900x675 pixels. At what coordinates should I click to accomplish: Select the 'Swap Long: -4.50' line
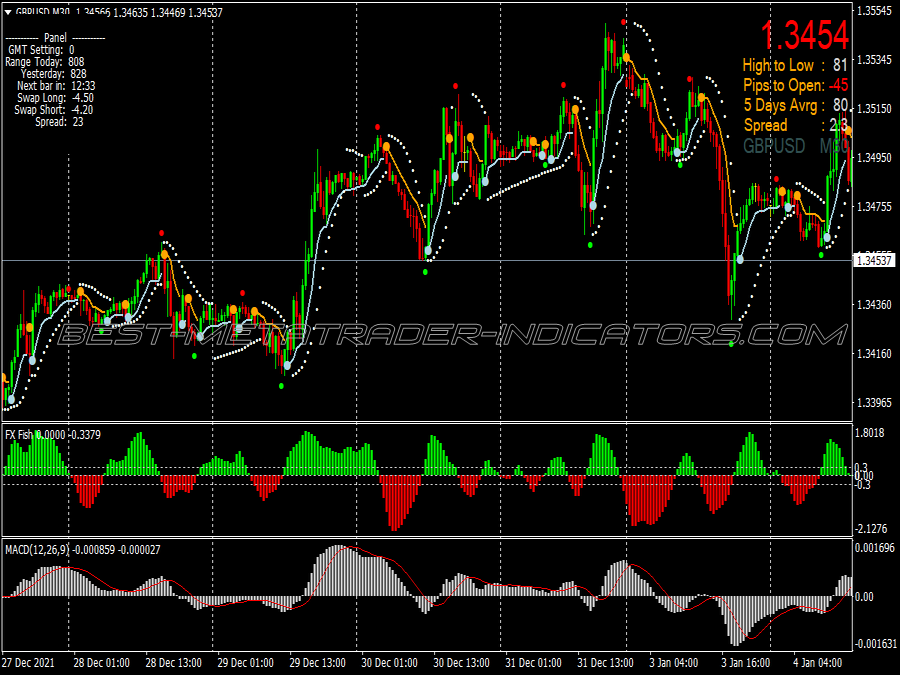(55, 98)
